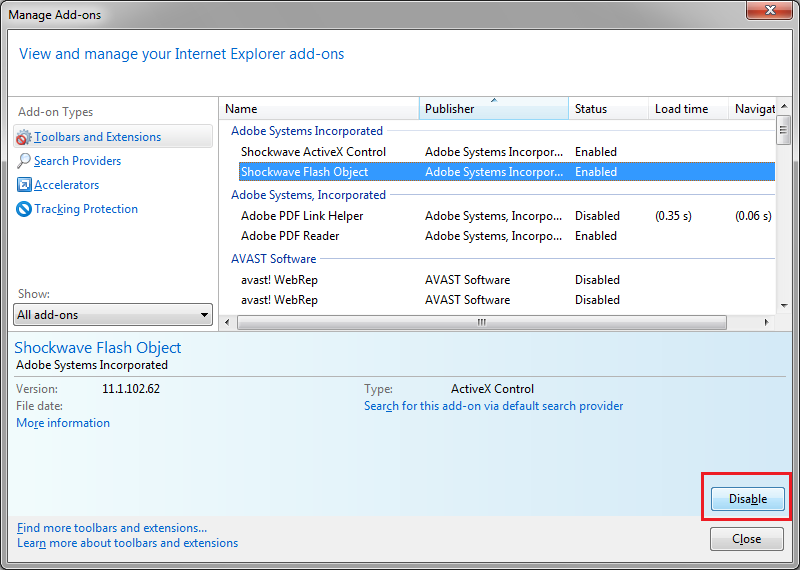The height and width of the screenshot is (570, 800).
Task: Open Accelerators add-on type
Action: (66, 185)
